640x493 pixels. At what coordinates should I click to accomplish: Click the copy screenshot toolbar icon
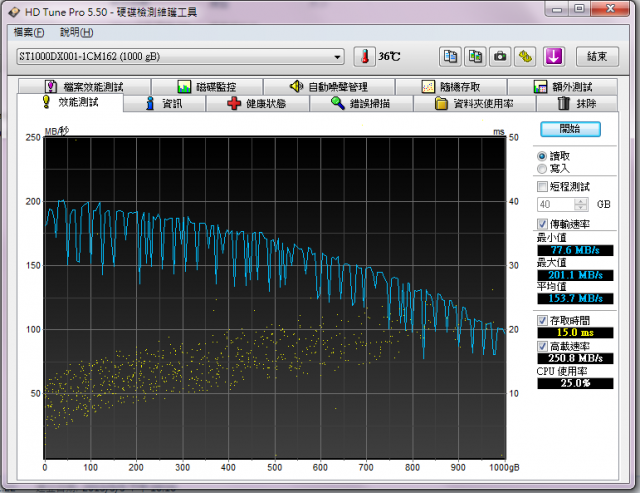click(x=475, y=56)
